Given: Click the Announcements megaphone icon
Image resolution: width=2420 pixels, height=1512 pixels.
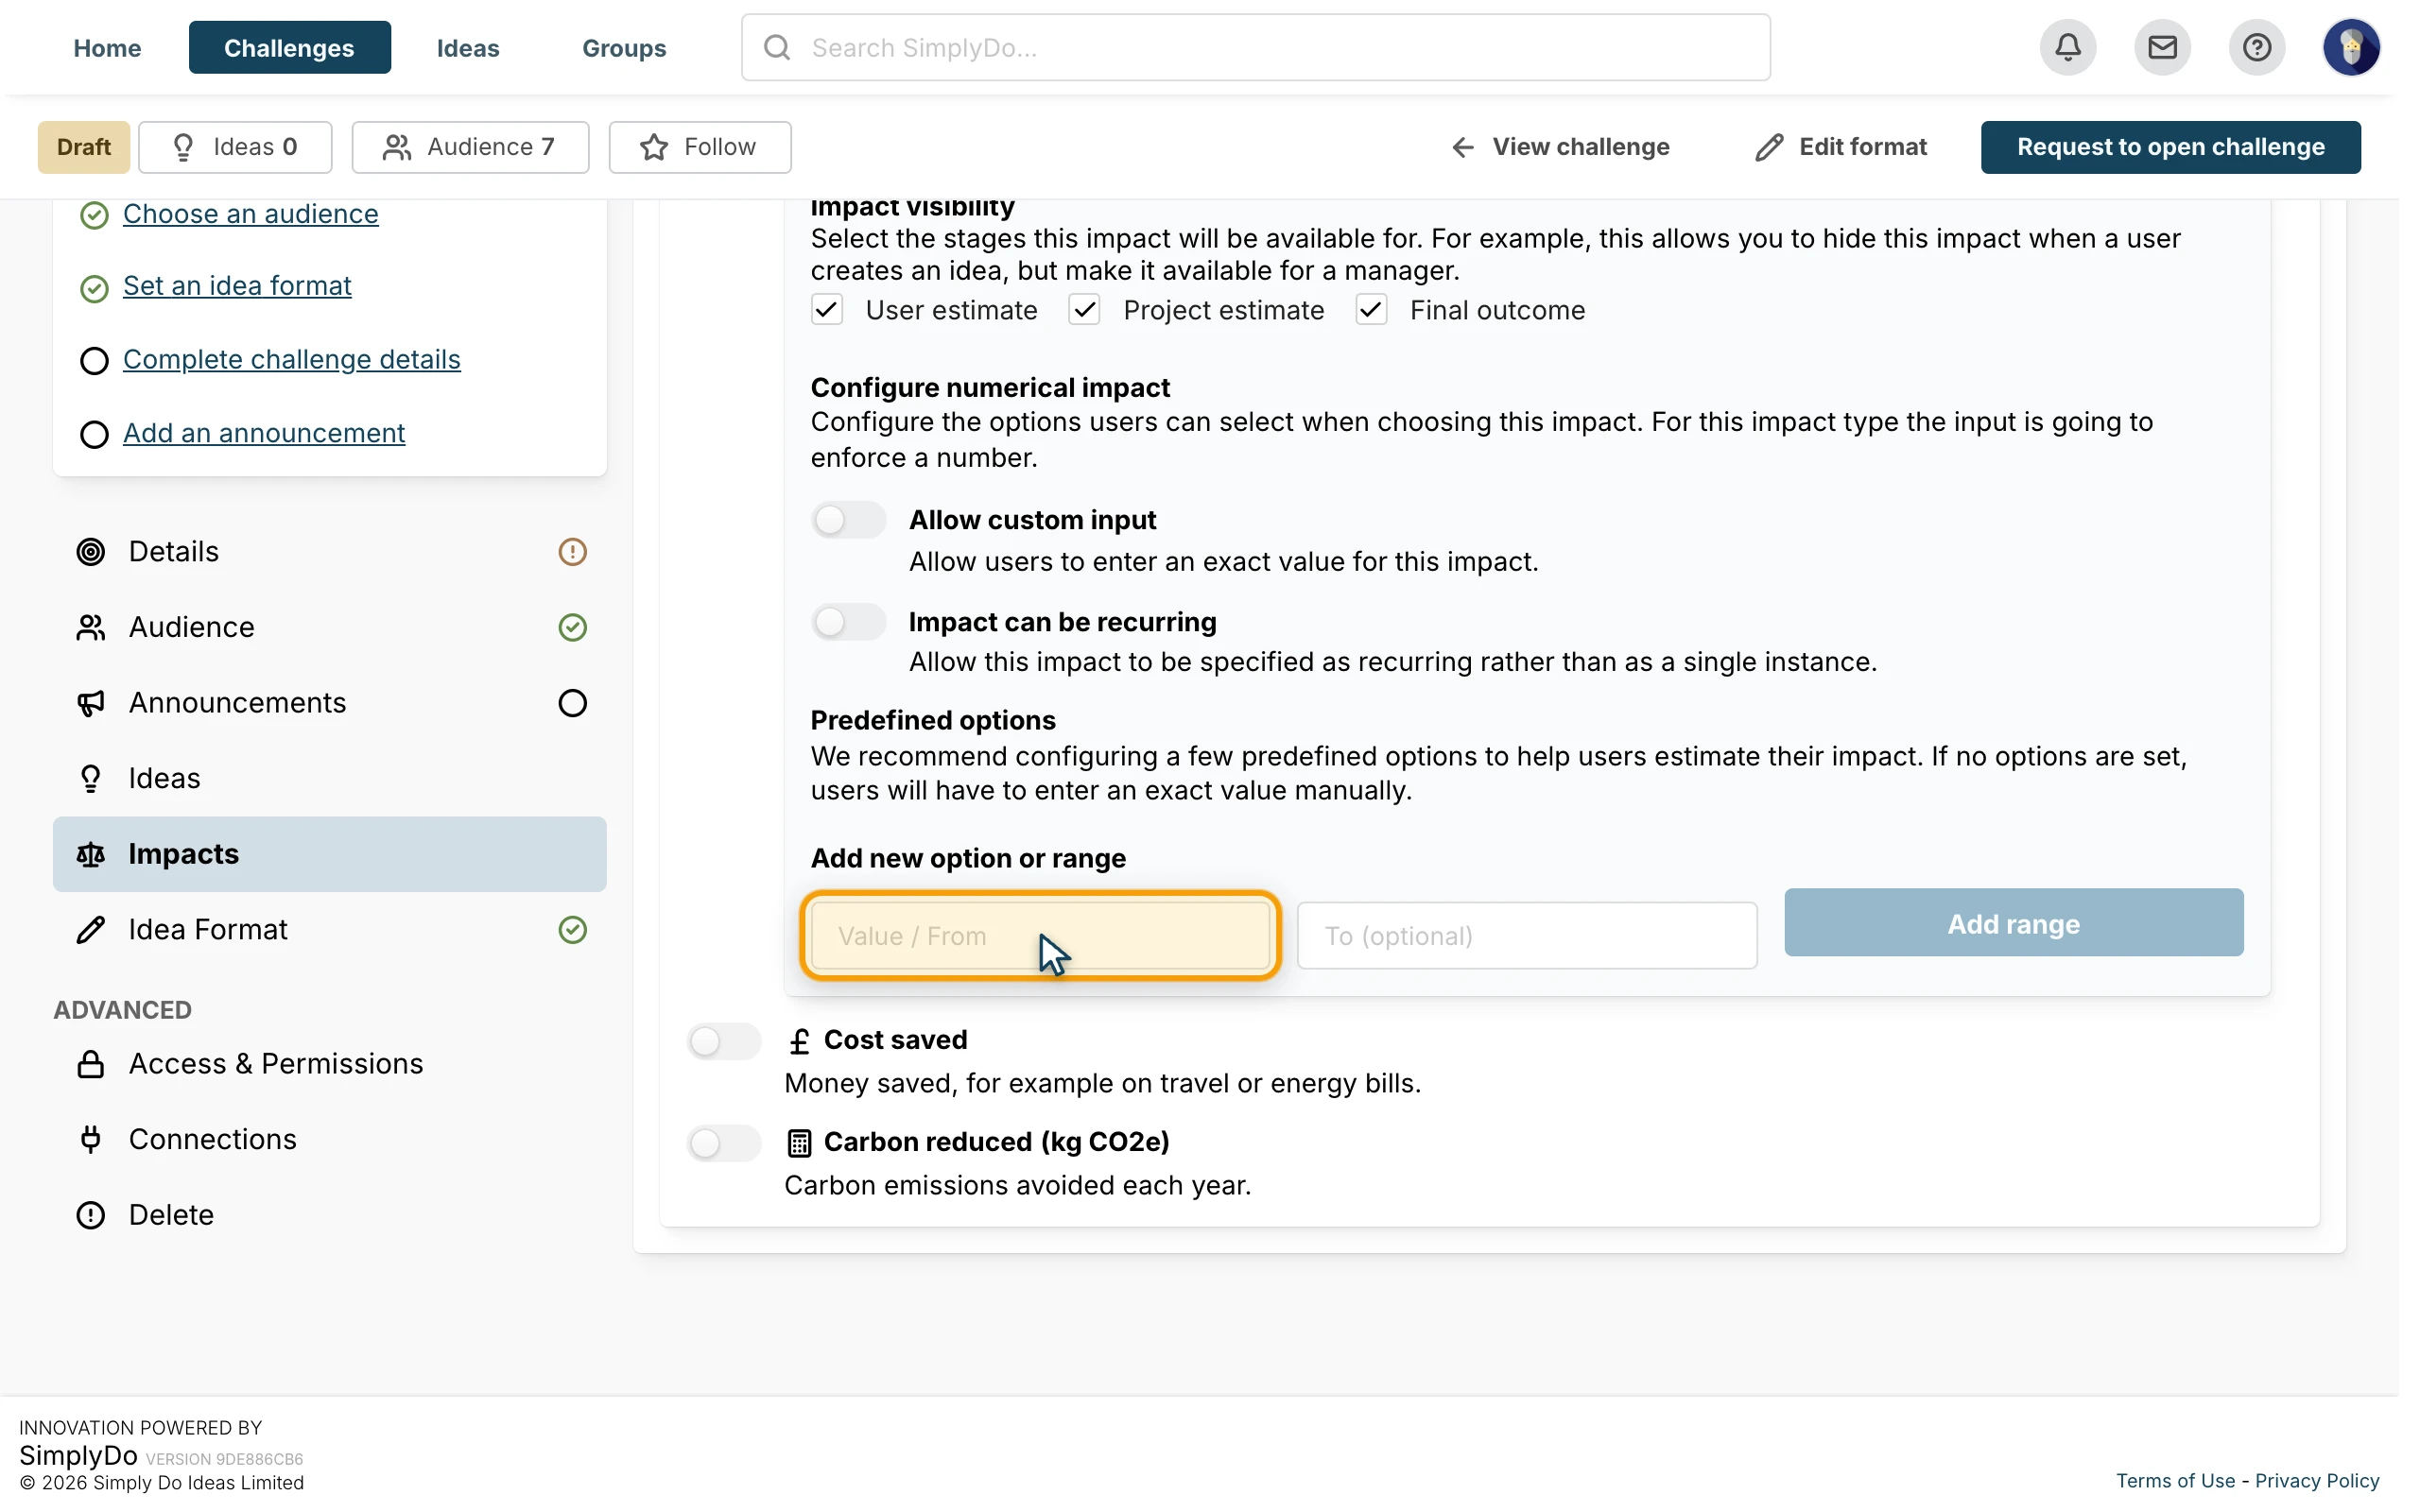Looking at the screenshot, I should 91,703.
